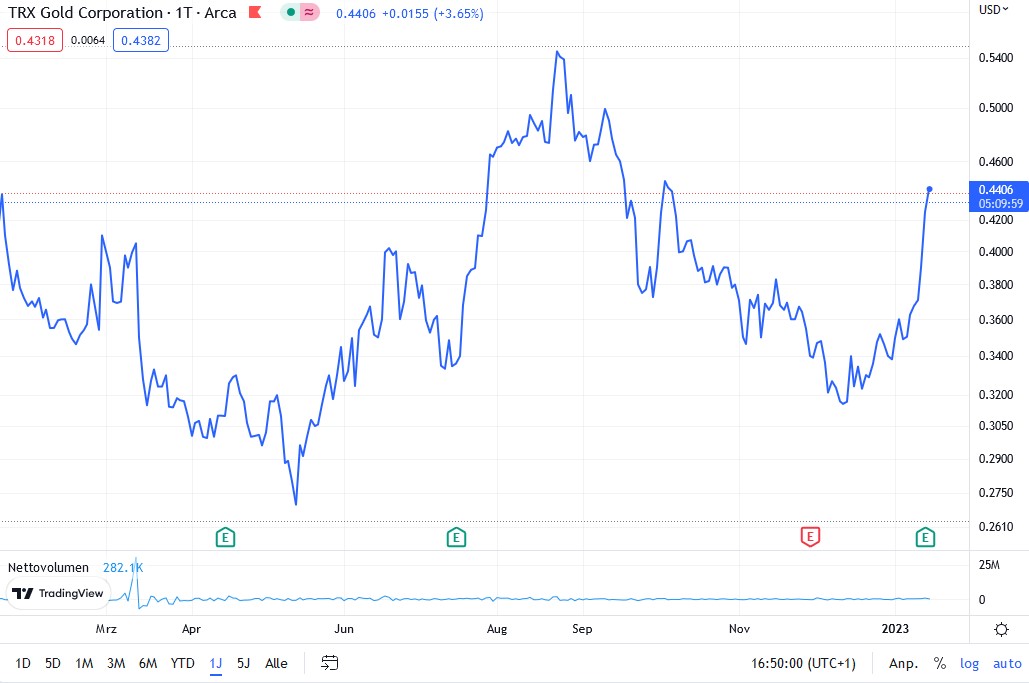Open the USD currency dropdown

pyautogui.click(x=994, y=10)
